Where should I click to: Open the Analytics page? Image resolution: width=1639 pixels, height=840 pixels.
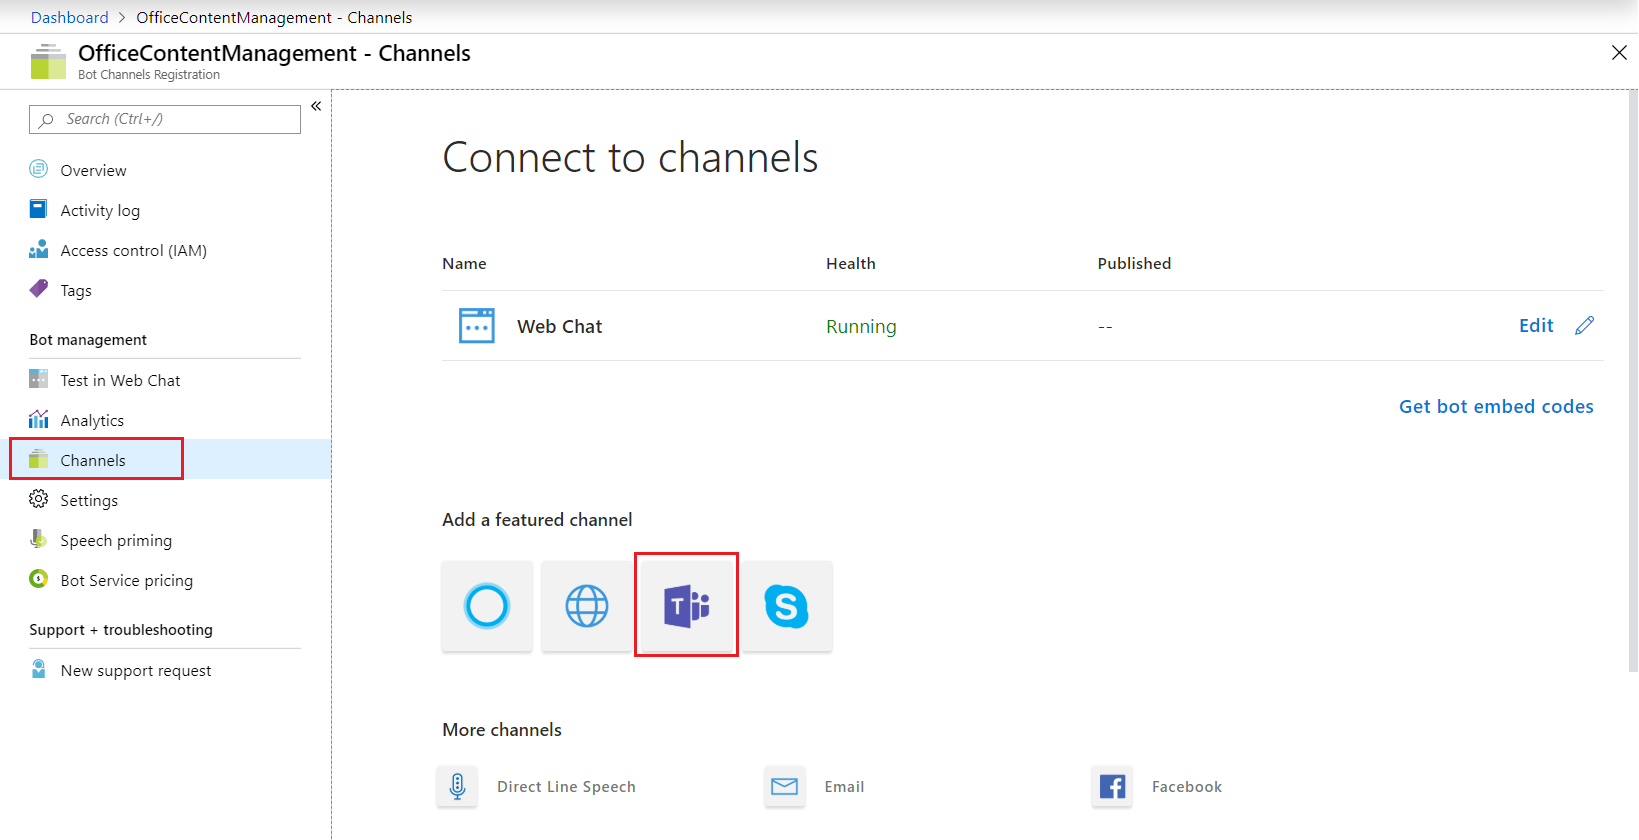point(92,421)
